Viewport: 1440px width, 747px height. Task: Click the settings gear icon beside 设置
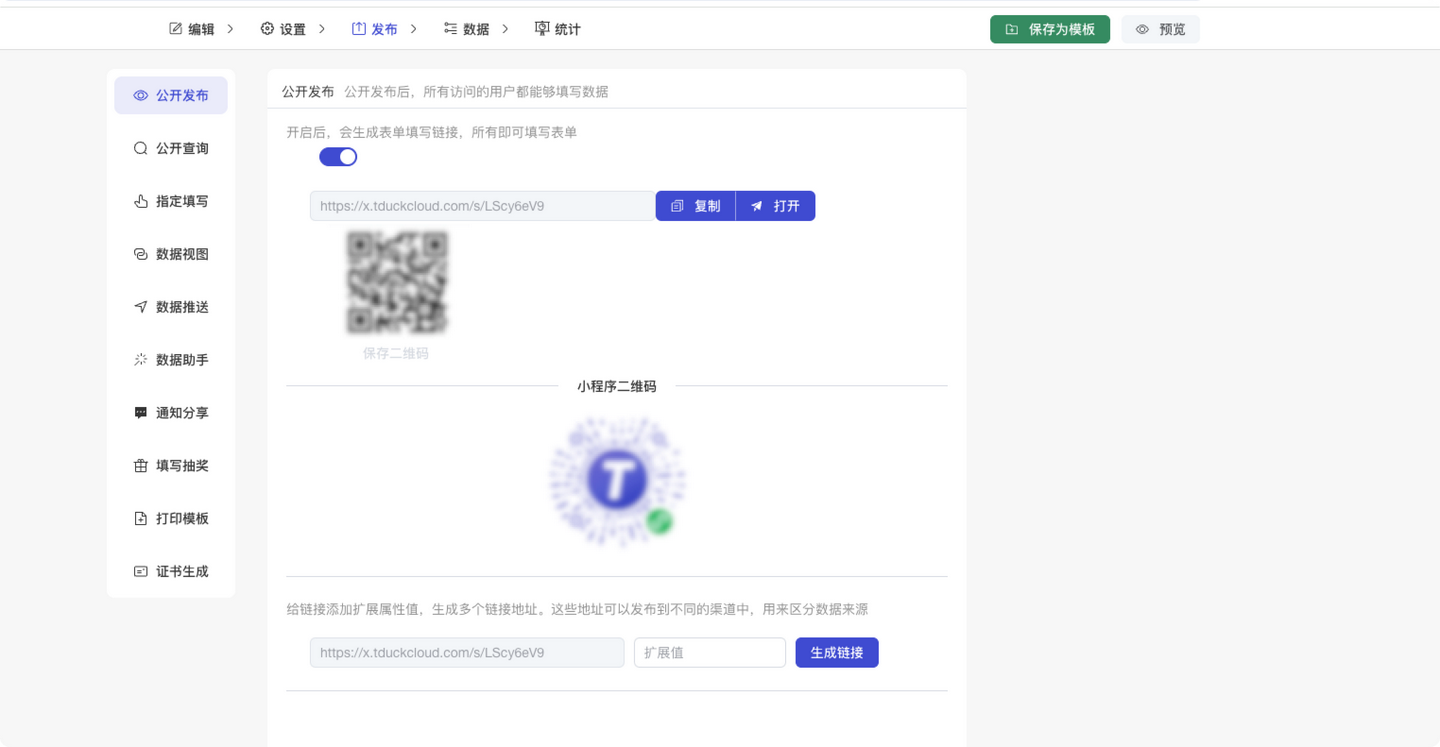[267, 29]
